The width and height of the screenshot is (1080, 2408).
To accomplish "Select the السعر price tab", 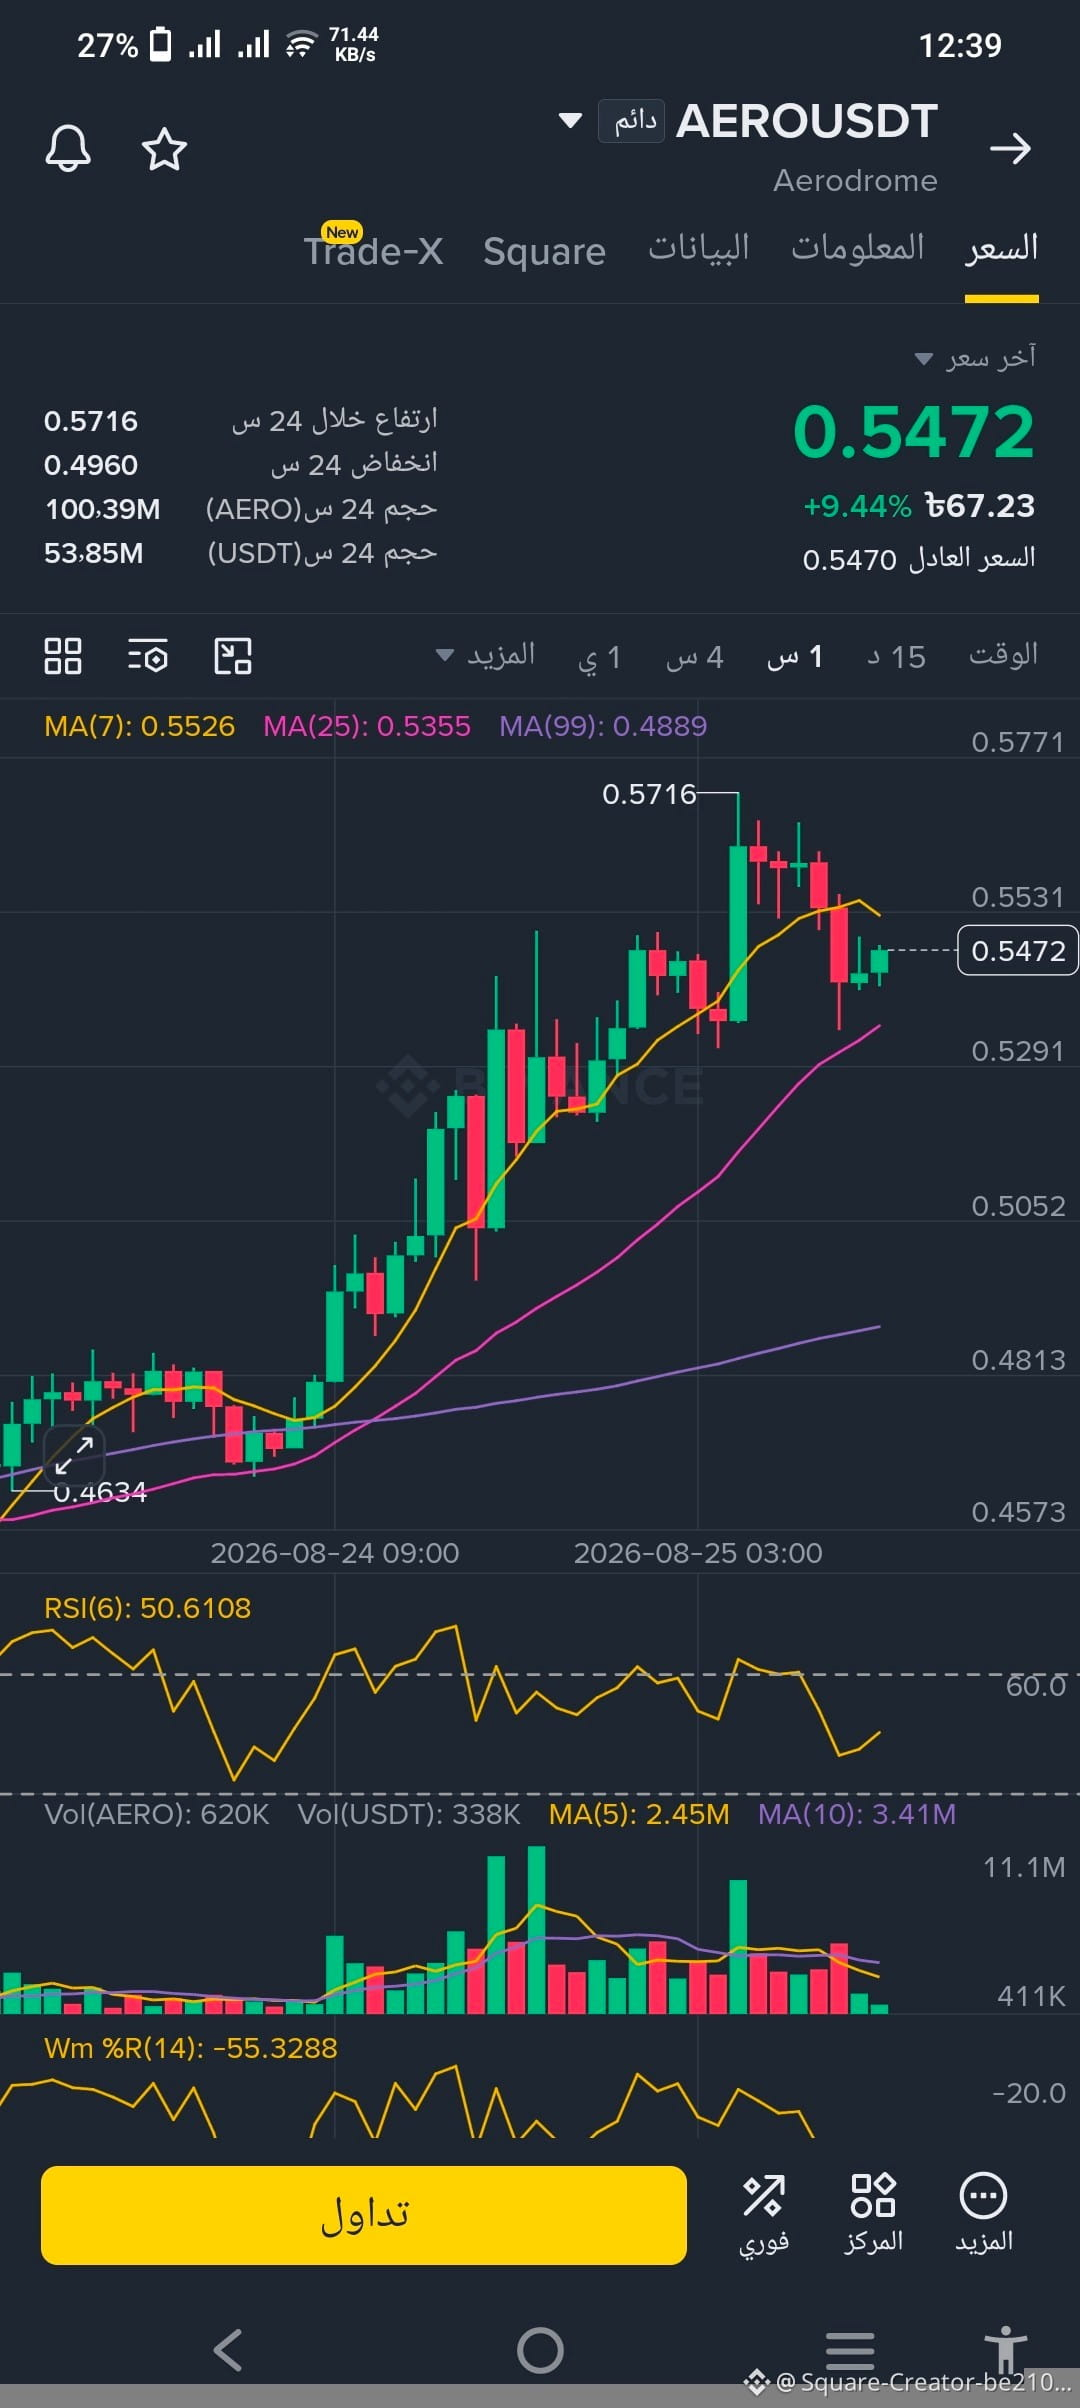I will pos(1002,248).
